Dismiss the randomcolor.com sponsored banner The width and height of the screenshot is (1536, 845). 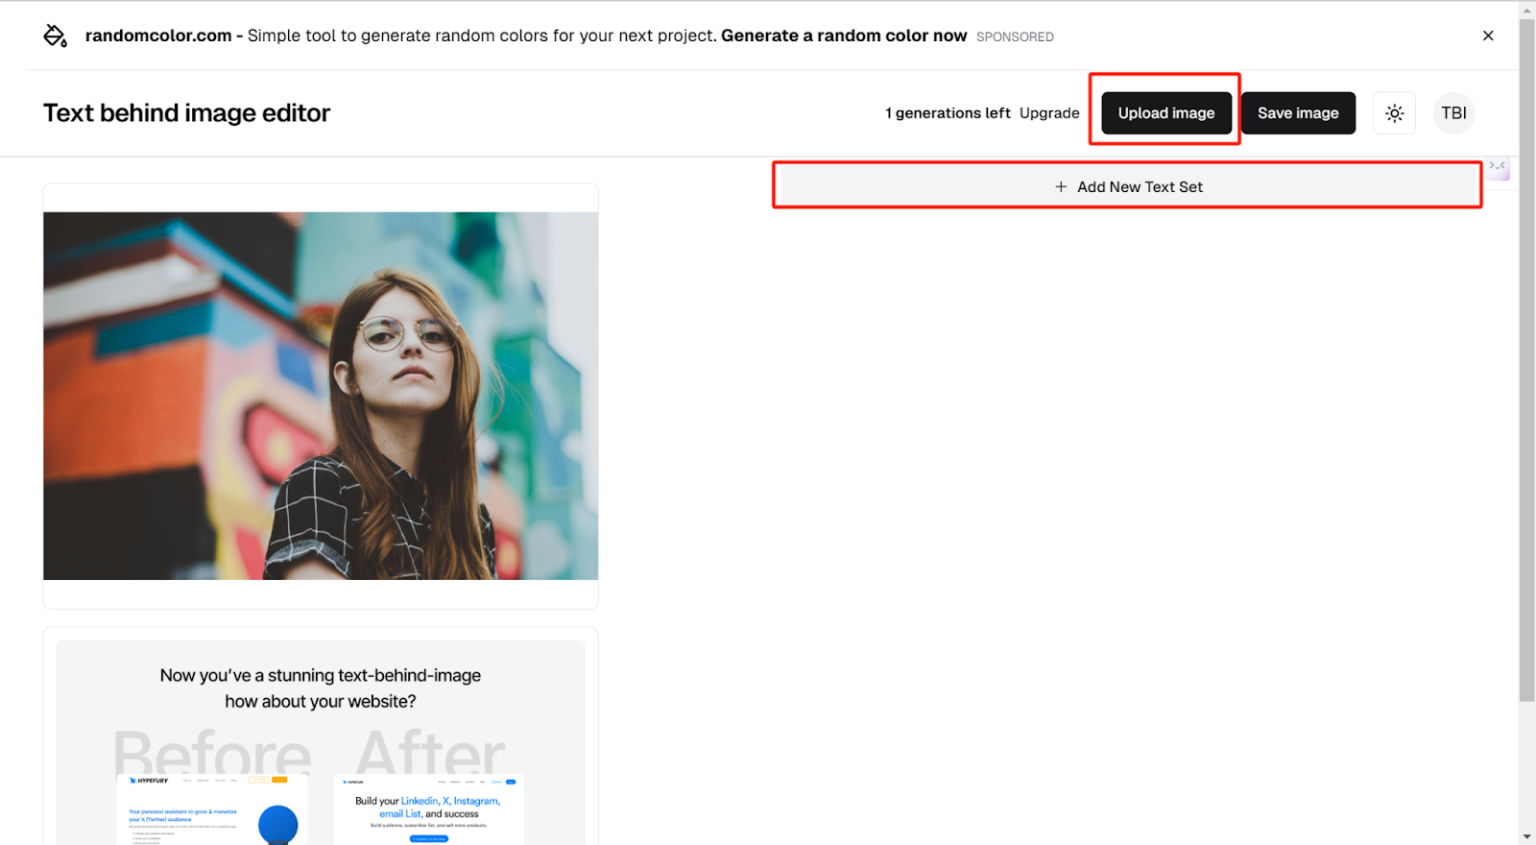1487,36
